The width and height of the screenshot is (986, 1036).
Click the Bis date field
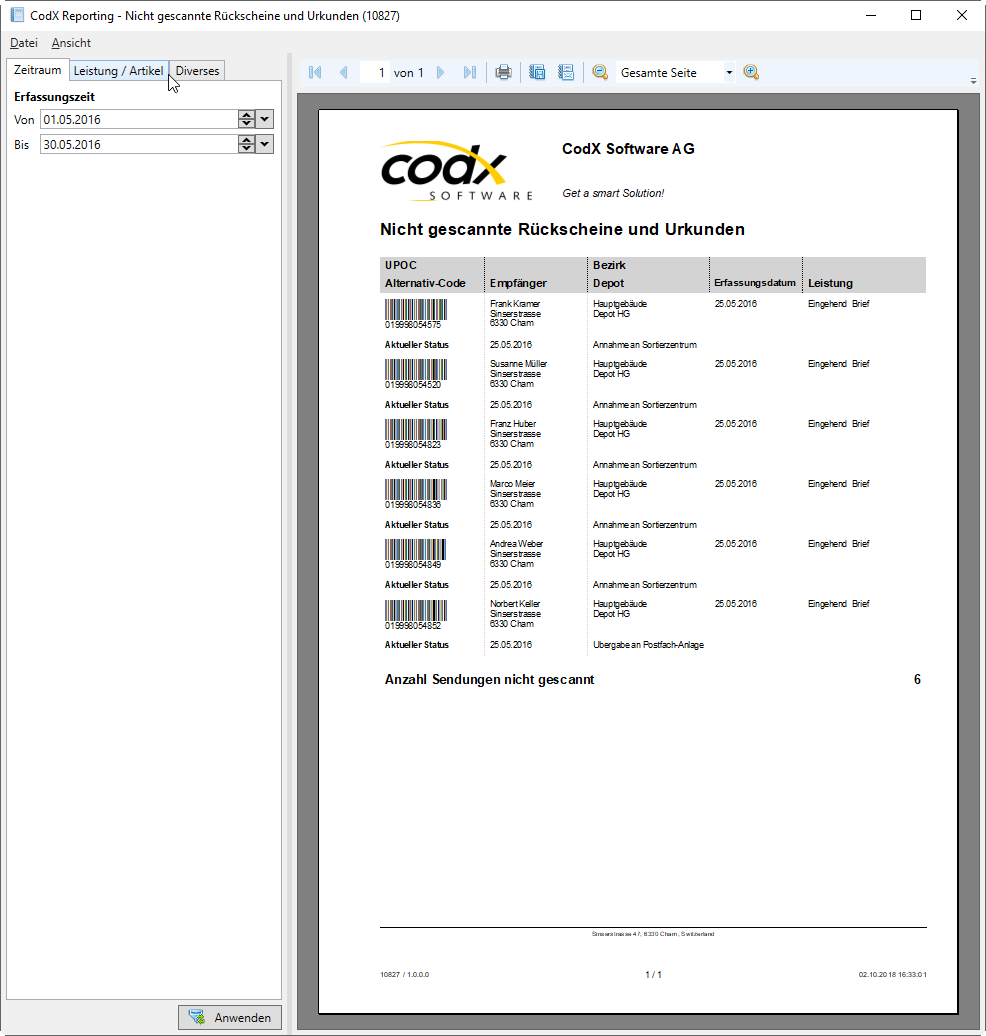139,145
